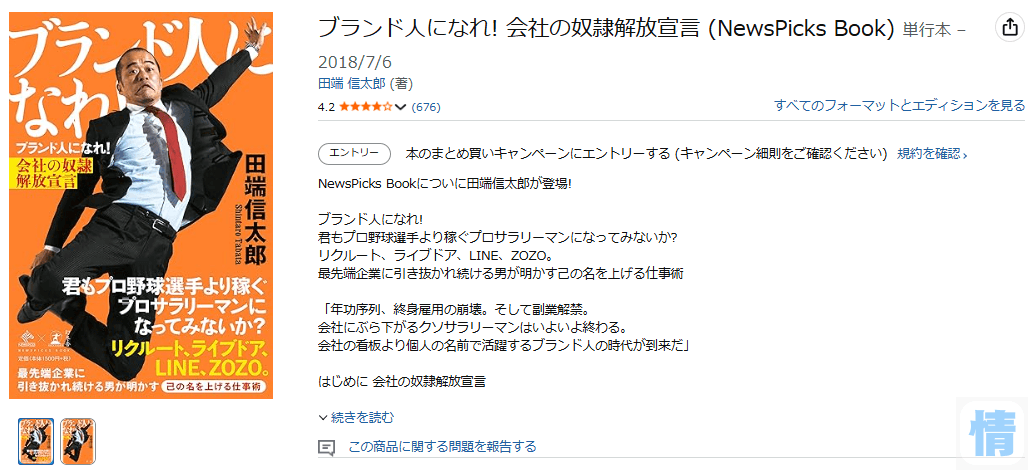Open the 676 reviews count link

click(426, 107)
